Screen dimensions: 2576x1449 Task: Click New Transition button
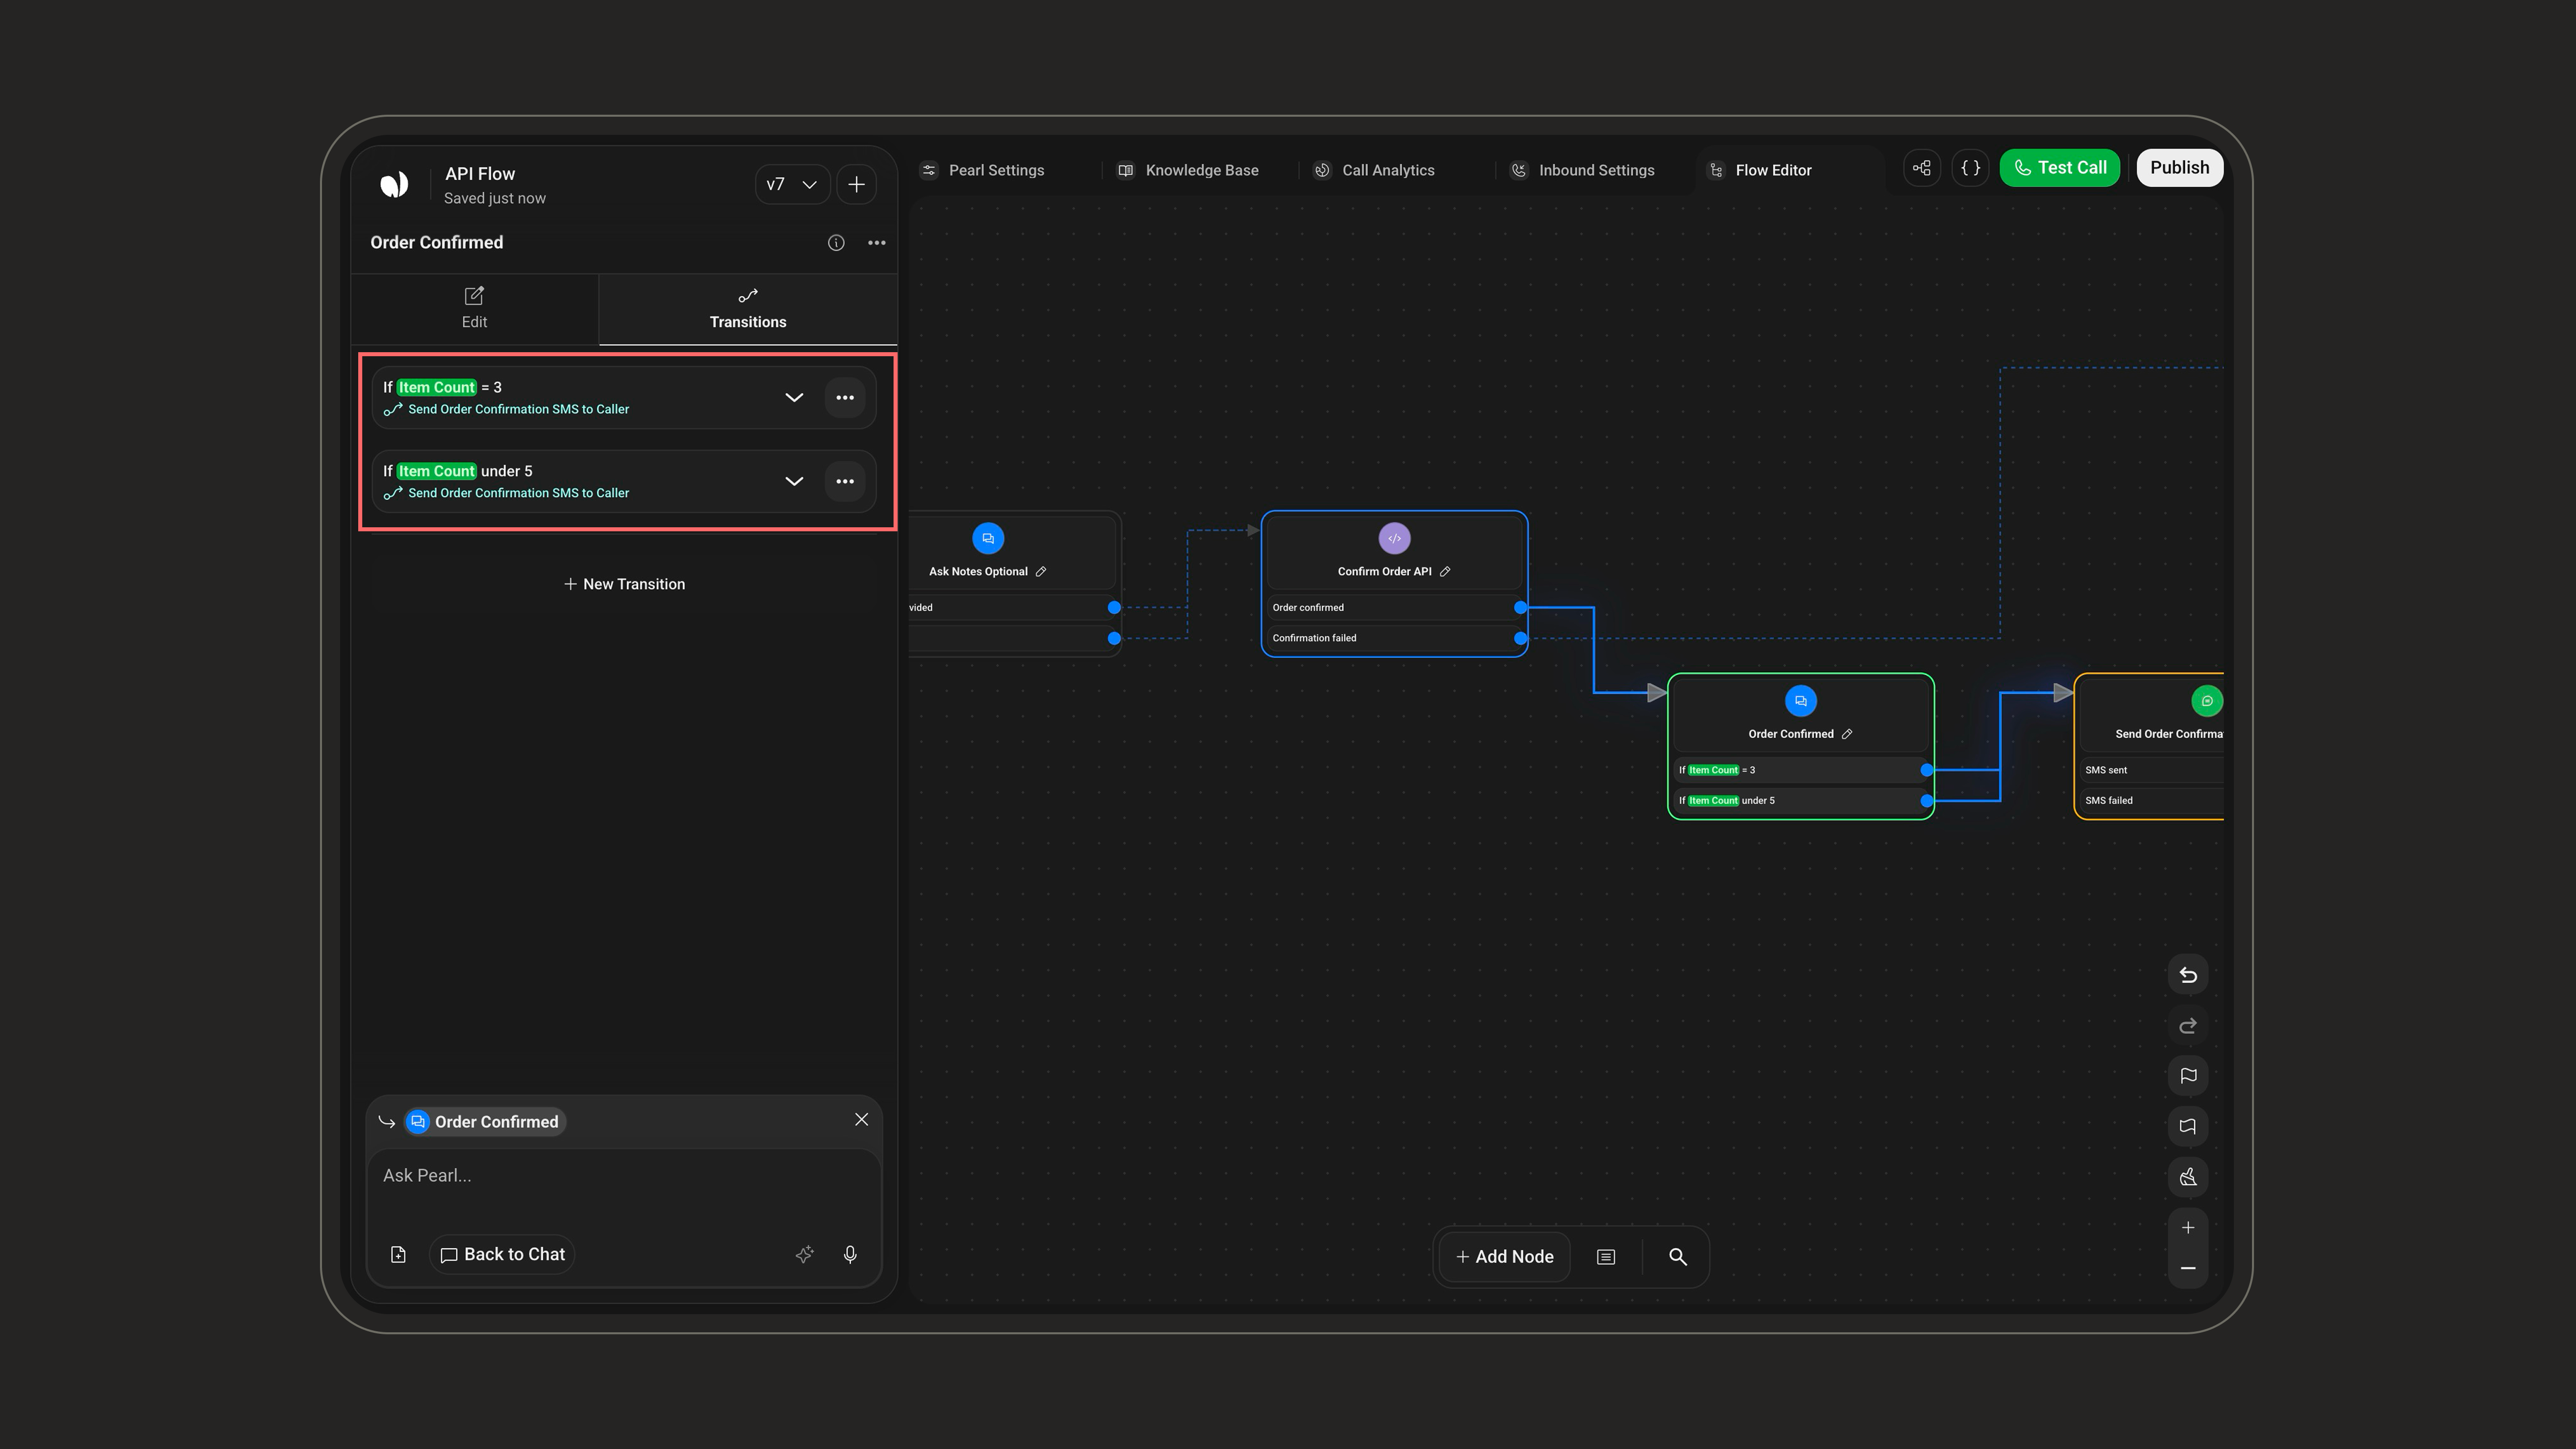click(x=624, y=584)
